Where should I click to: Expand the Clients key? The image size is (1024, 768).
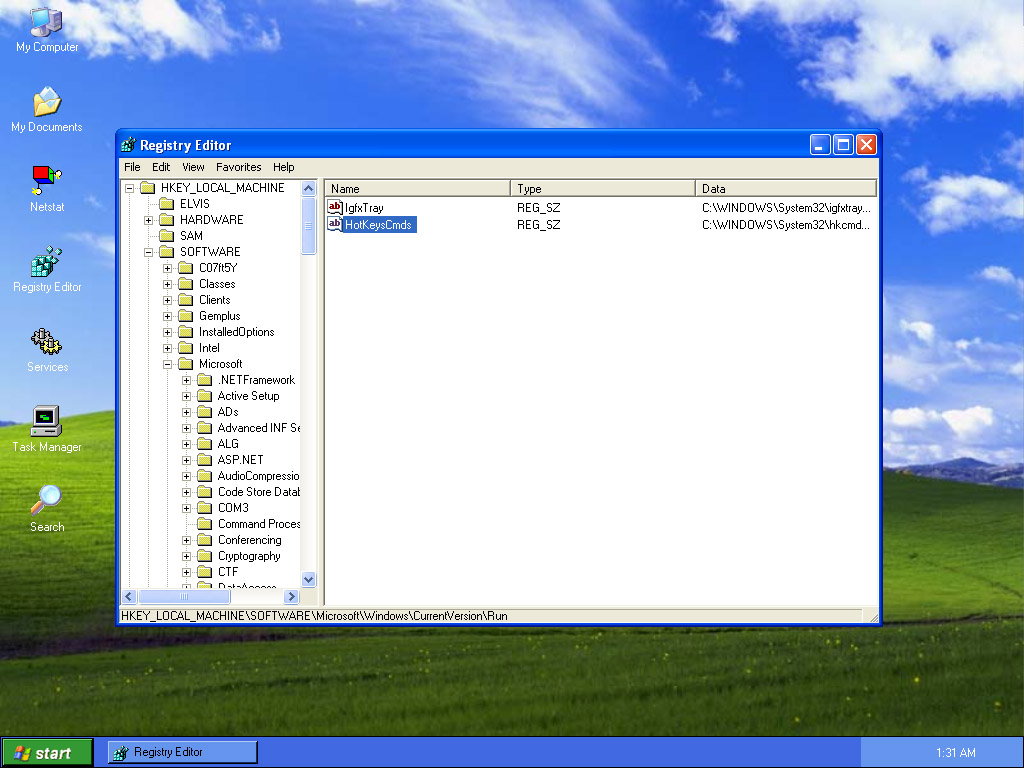click(167, 300)
